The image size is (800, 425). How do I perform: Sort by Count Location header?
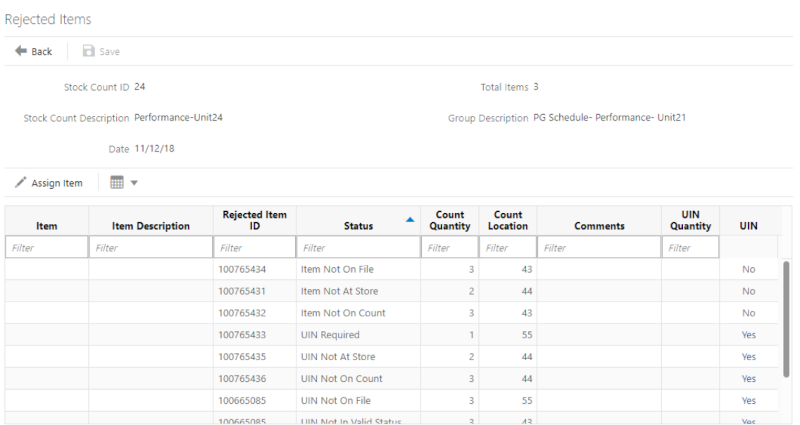click(x=508, y=220)
